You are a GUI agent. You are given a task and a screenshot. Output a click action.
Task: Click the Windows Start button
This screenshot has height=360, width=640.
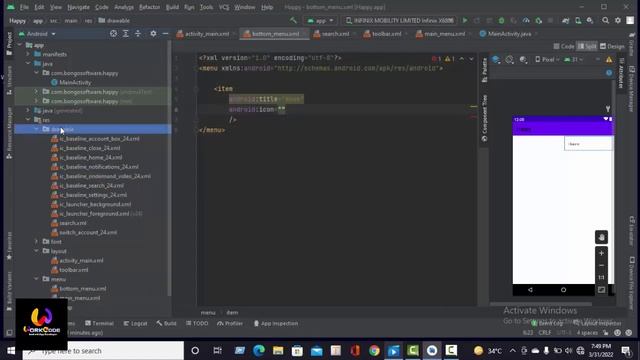pos(11,351)
